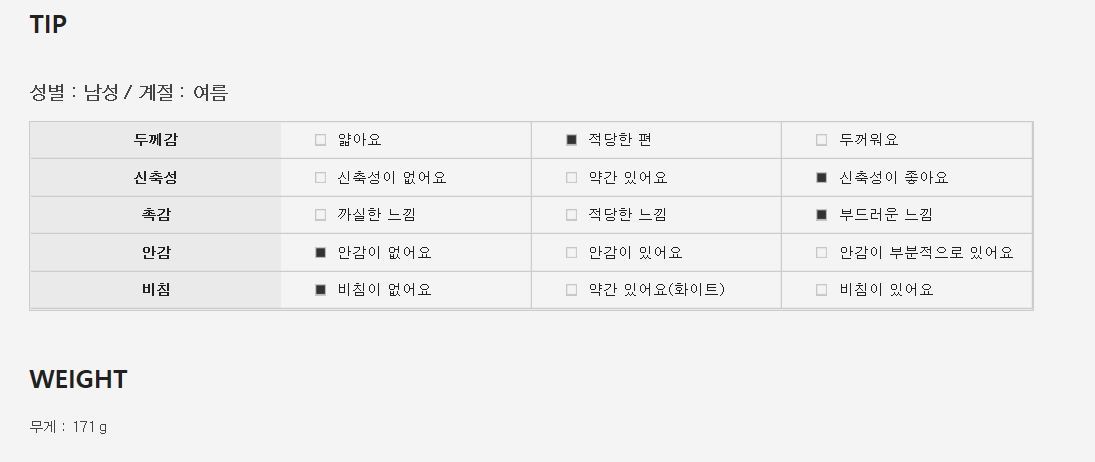Uncheck the 부드러운 느낌 checkbox
The width and height of the screenshot is (1095, 462).
[822, 215]
